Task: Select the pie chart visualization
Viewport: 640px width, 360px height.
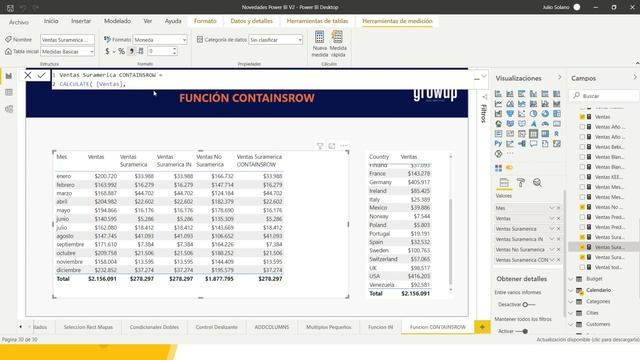Action: (x=533, y=113)
